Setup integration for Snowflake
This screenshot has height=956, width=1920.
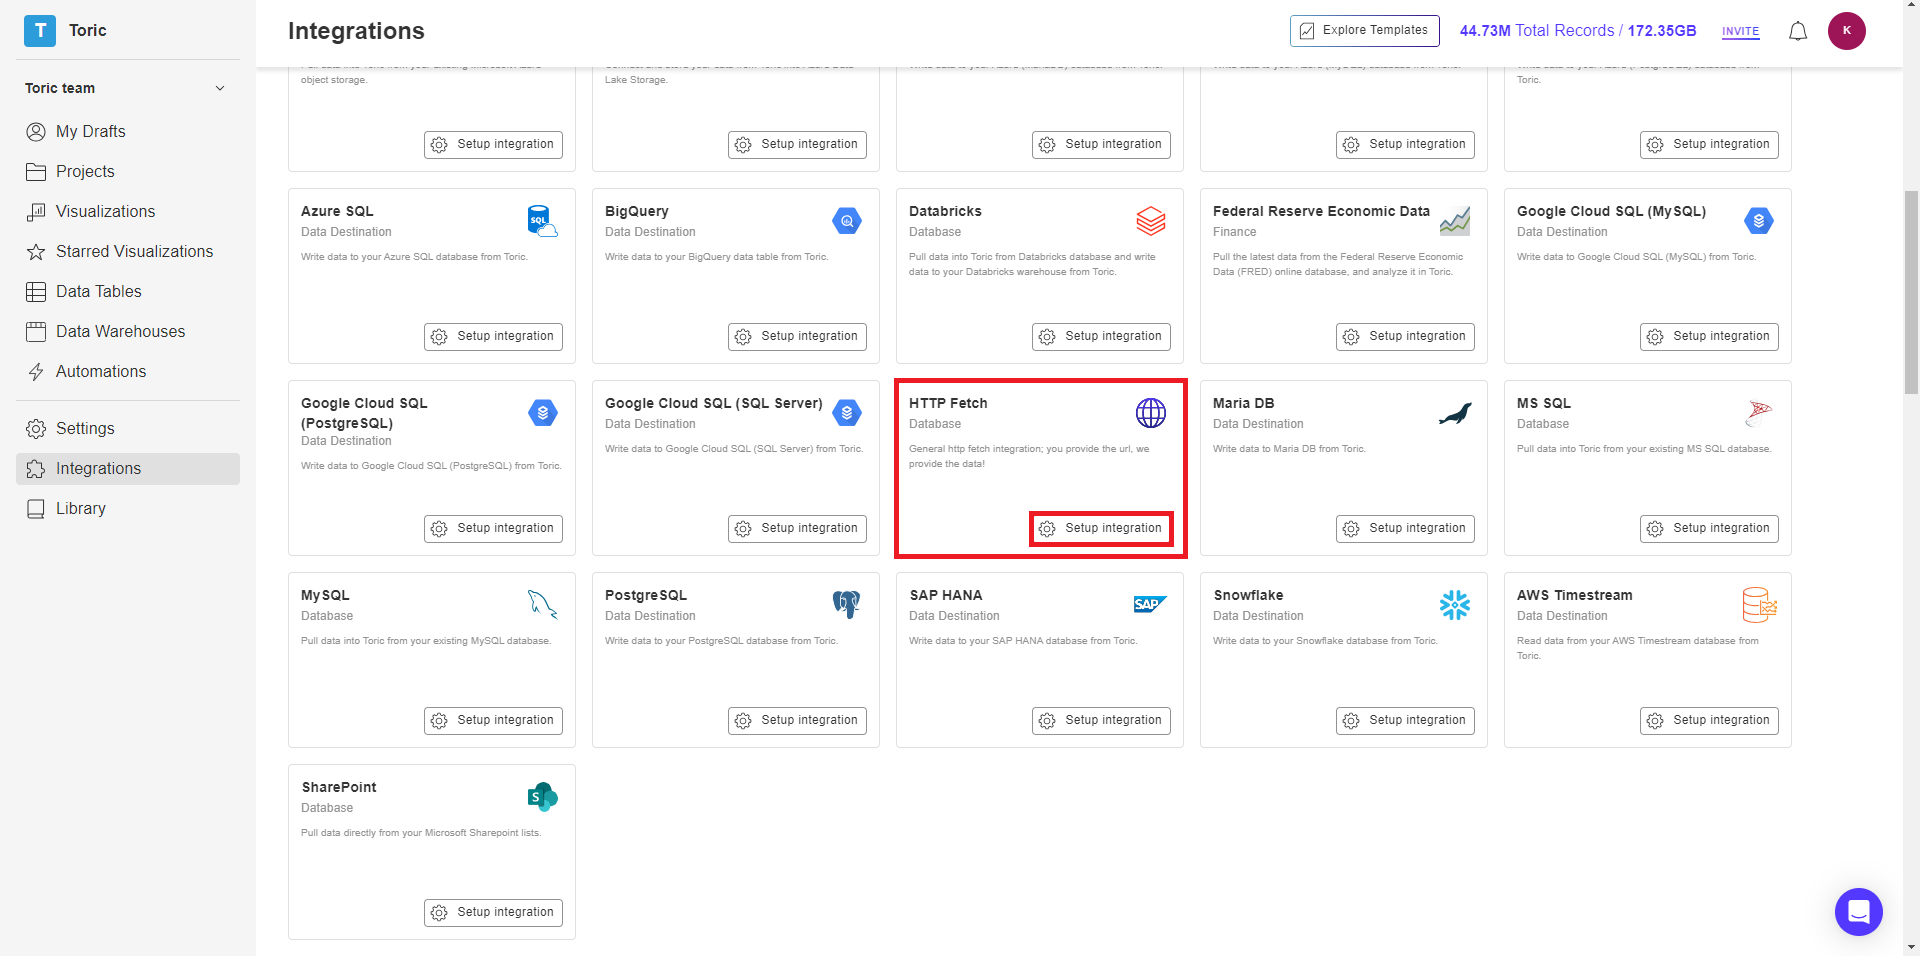click(1405, 721)
